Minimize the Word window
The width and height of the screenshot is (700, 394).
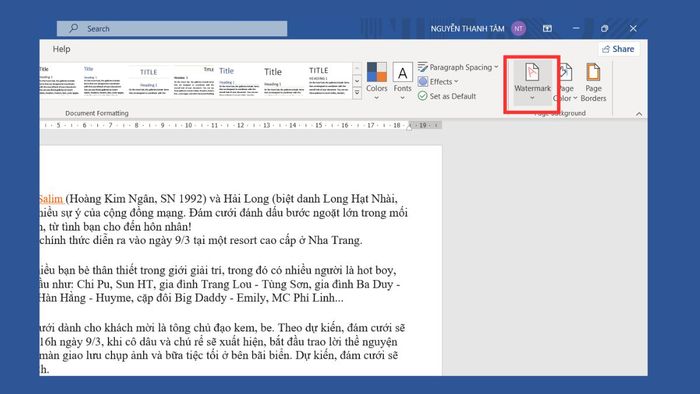pos(576,29)
